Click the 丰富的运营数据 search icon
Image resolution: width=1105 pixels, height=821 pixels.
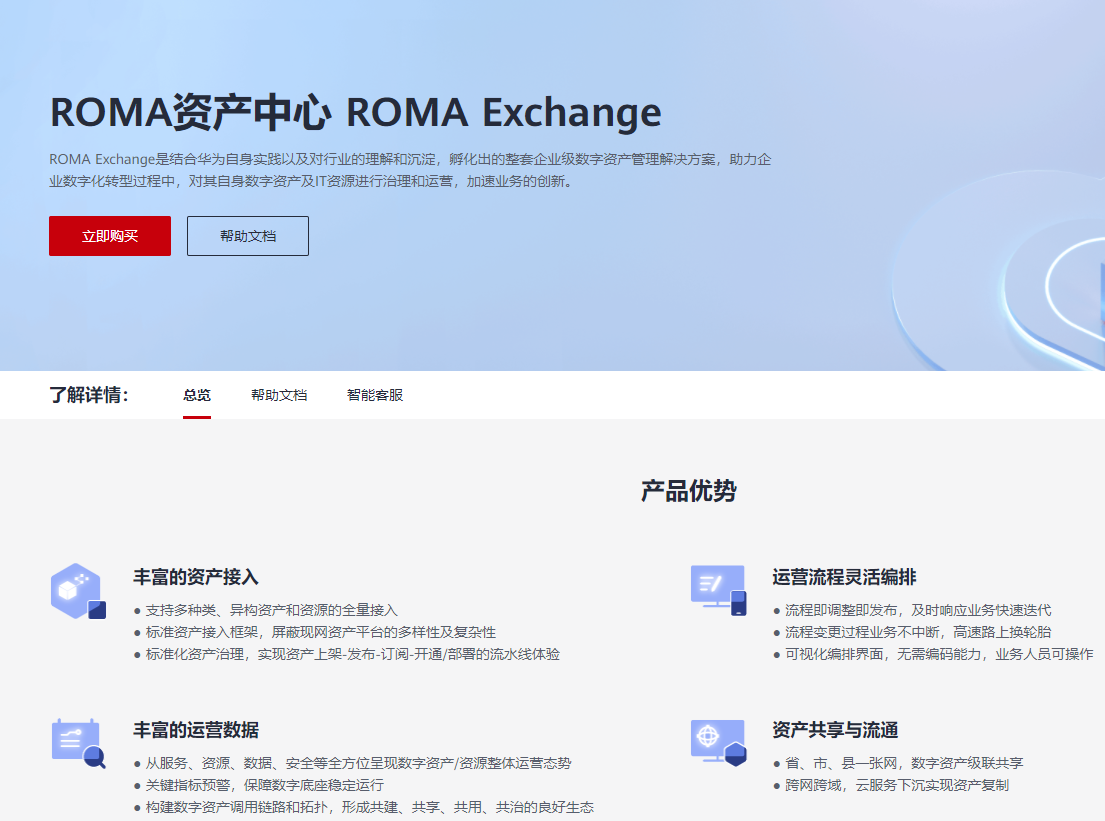[78, 743]
